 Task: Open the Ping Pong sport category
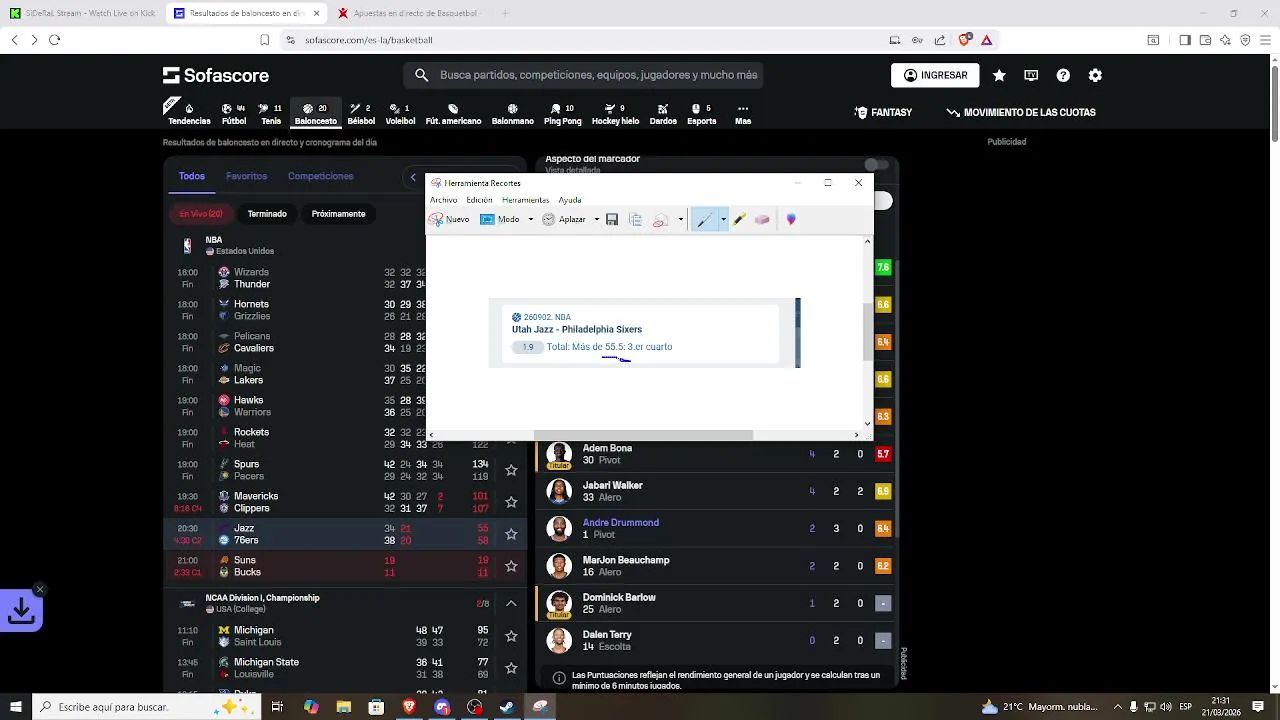coord(562,114)
